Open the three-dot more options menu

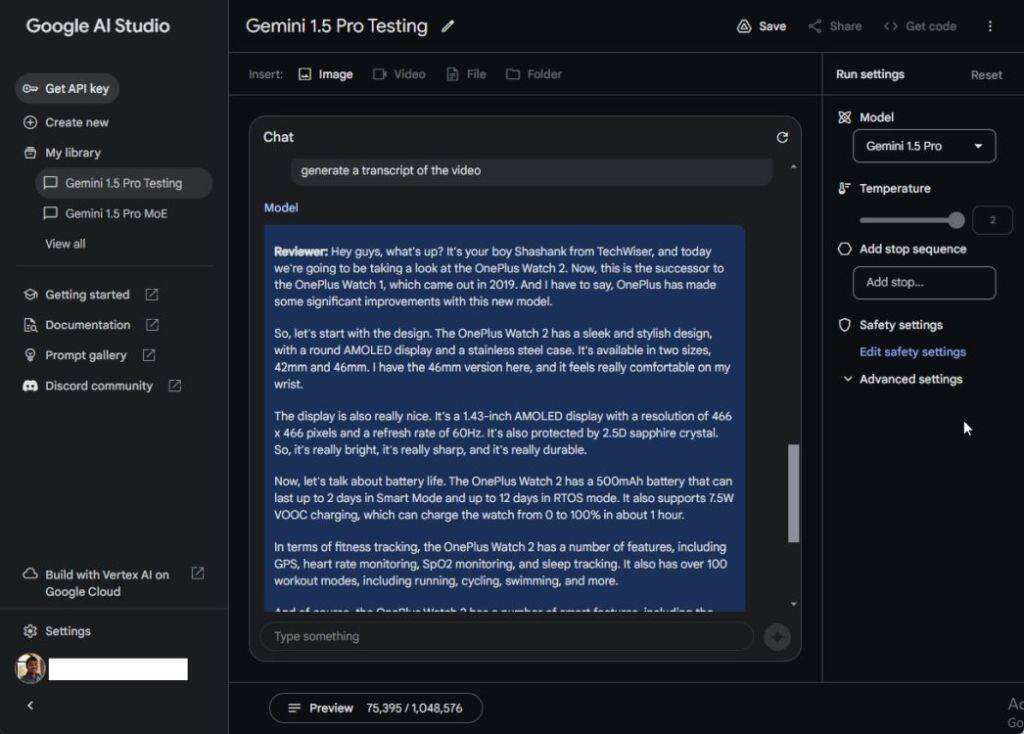click(990, 27)
